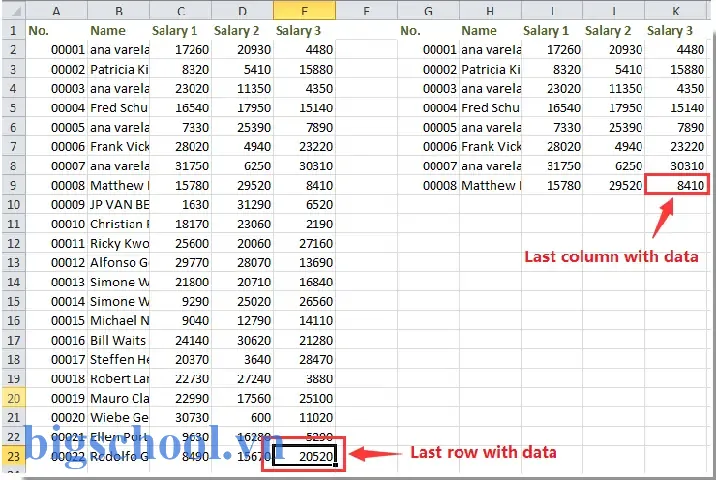Select cell with value 30730
Viewport: 716px width, 480px height.
180,417
